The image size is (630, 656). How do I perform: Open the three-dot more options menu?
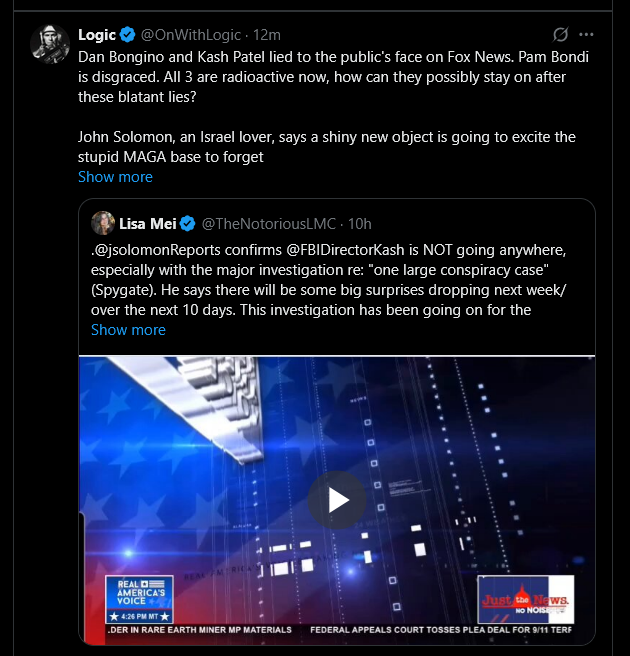(x=586, y=35)
